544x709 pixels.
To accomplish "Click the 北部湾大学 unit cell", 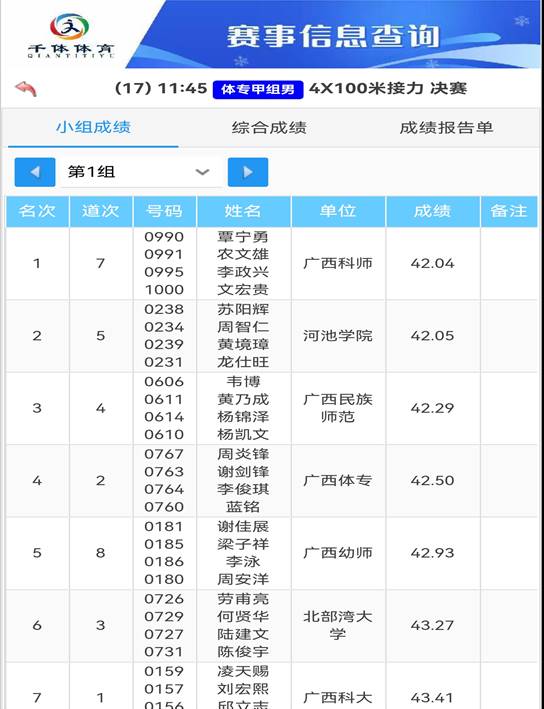I will coord(338,625).
